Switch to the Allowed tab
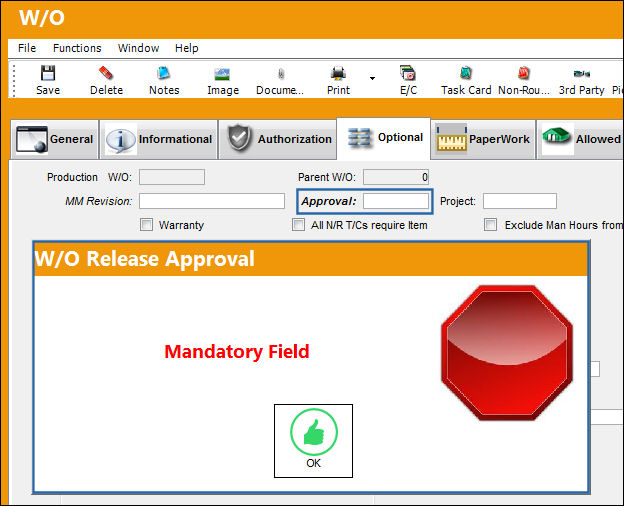This screenshot has width=624, height=506. coord(580,139)
